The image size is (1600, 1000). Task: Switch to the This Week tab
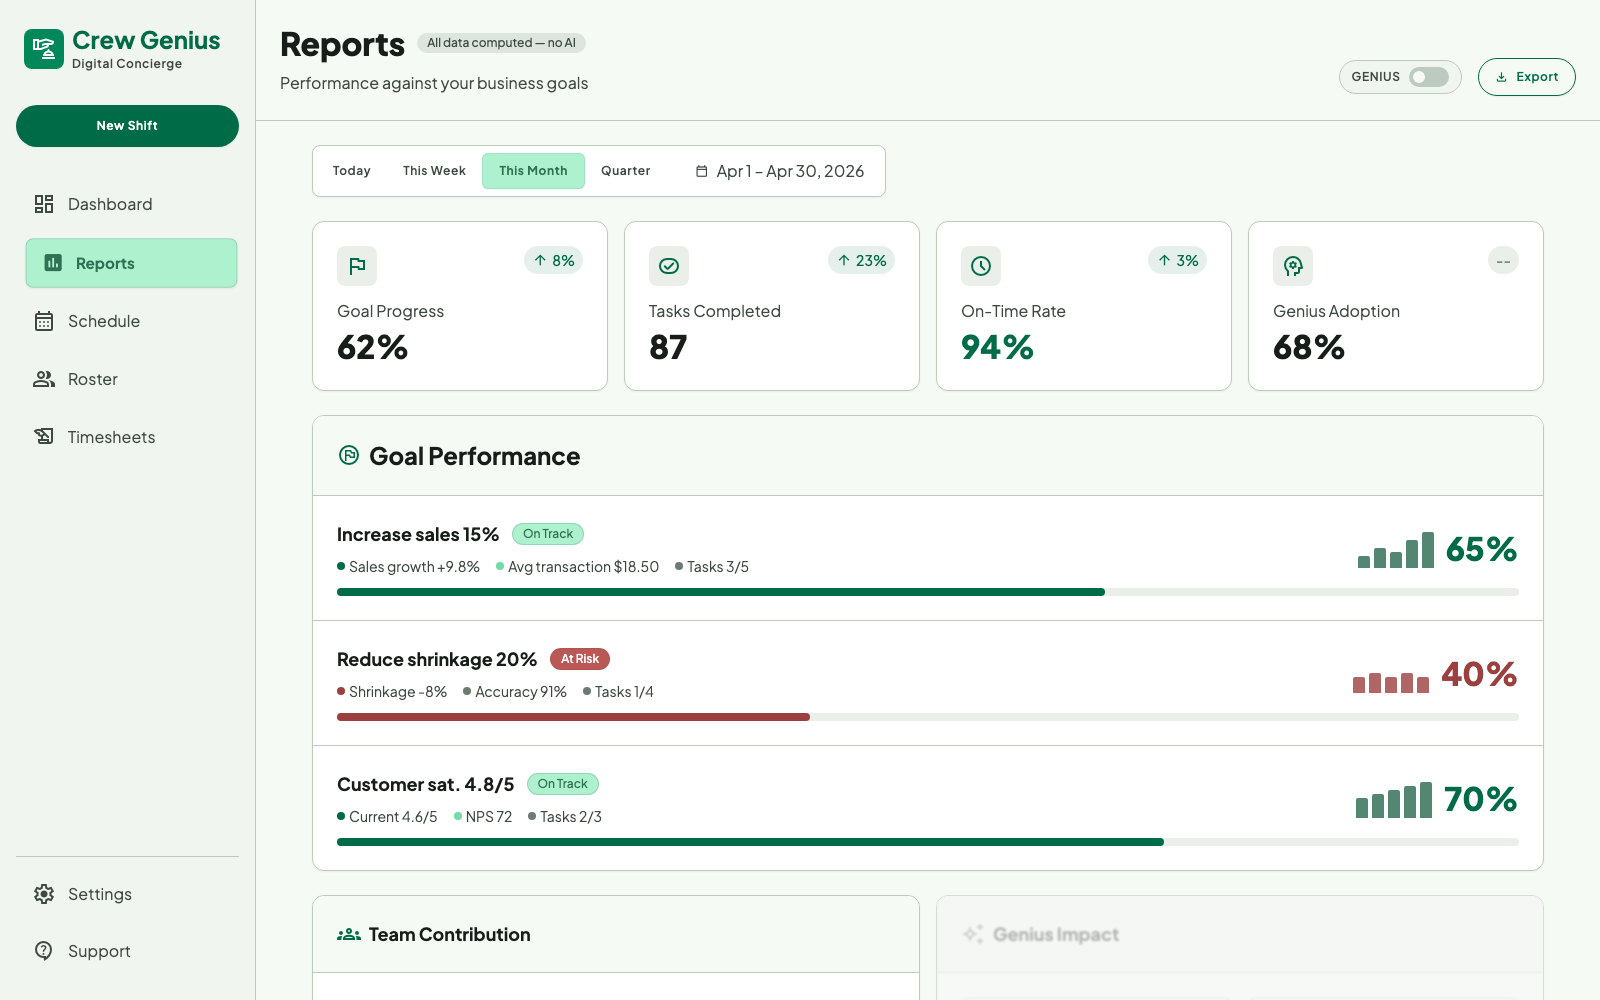click(434, 171)
